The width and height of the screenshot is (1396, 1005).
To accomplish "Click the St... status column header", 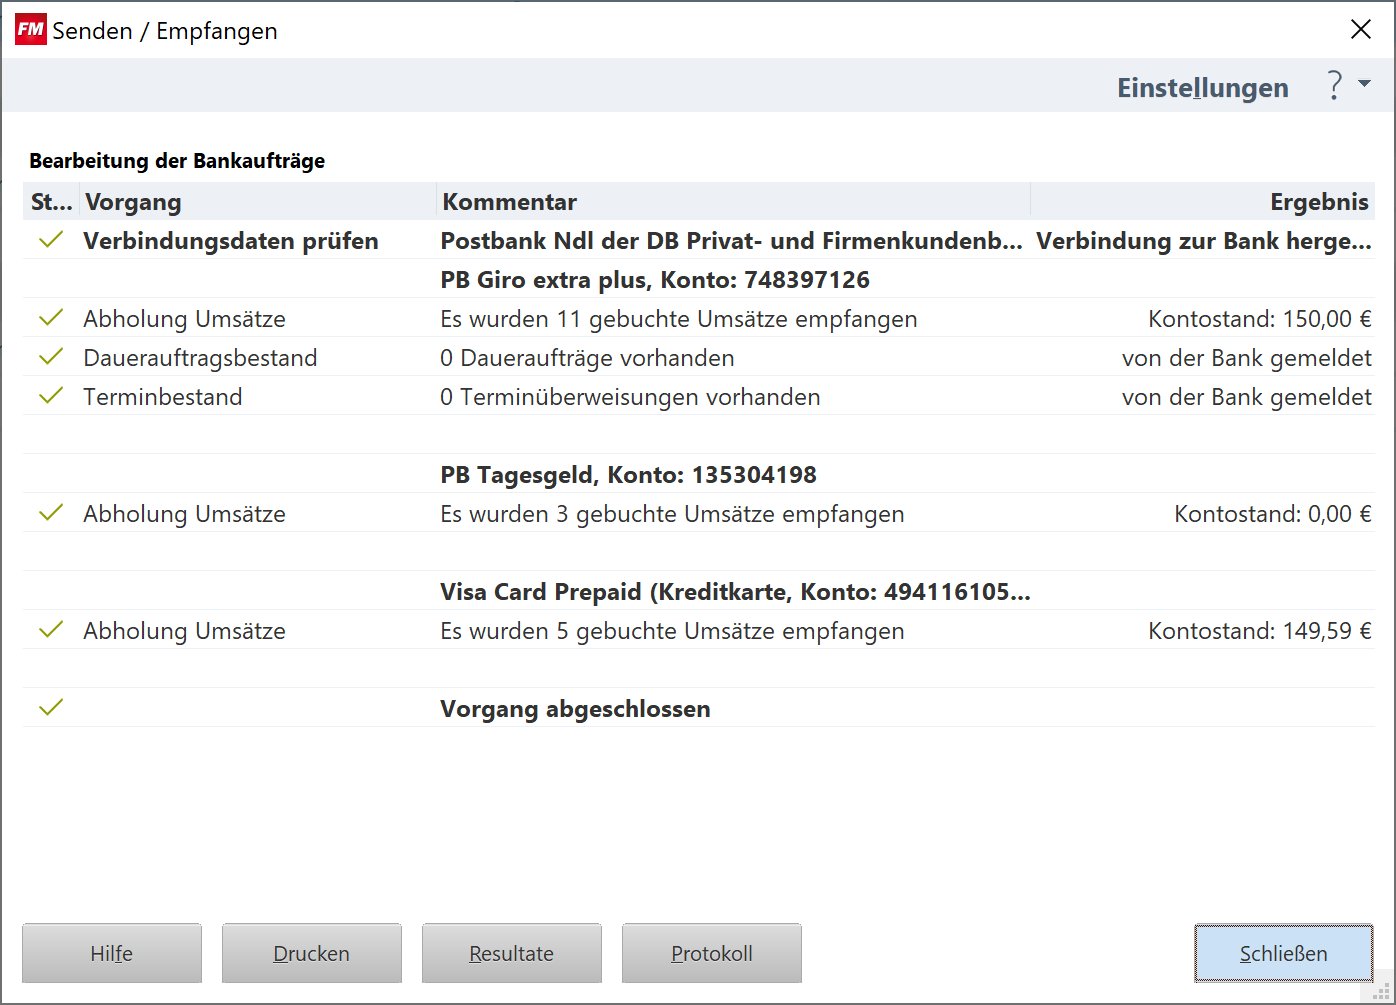I will click(51, 202).
